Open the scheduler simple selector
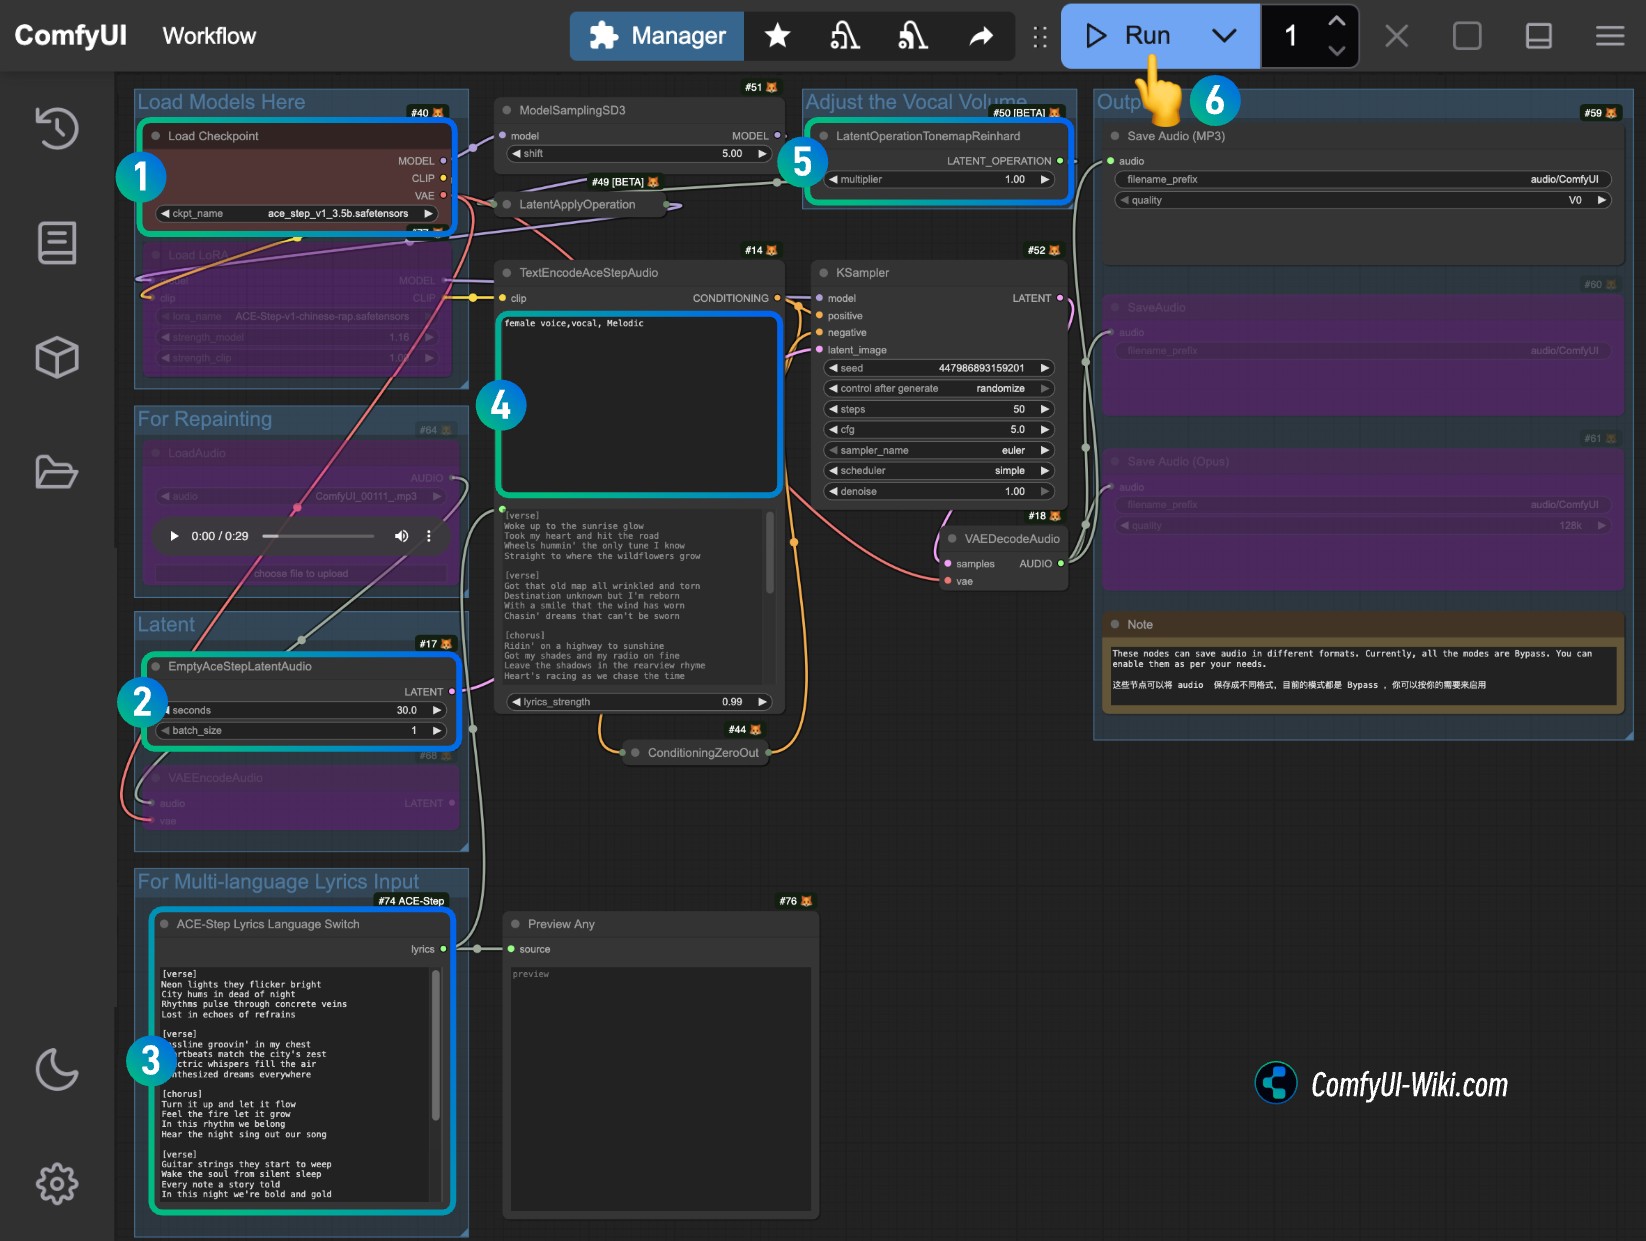1646x1241 pixels. [x=937, y=471]
